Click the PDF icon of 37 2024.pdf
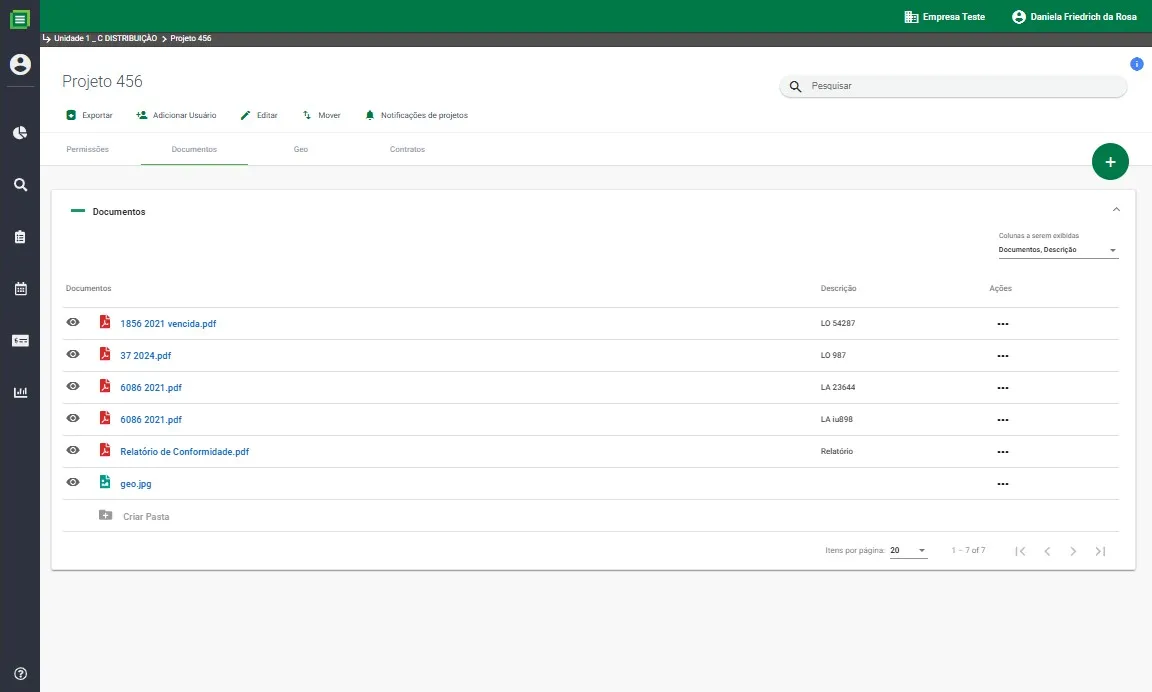This screenshot has width=1152, height=692. tap(105, 354)
